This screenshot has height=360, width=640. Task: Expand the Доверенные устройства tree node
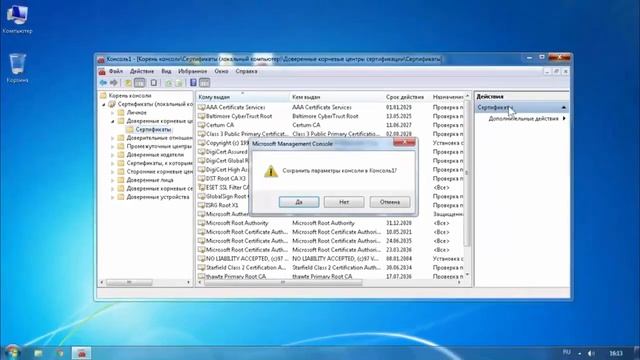pyautogui.click(x=113, y=197)
